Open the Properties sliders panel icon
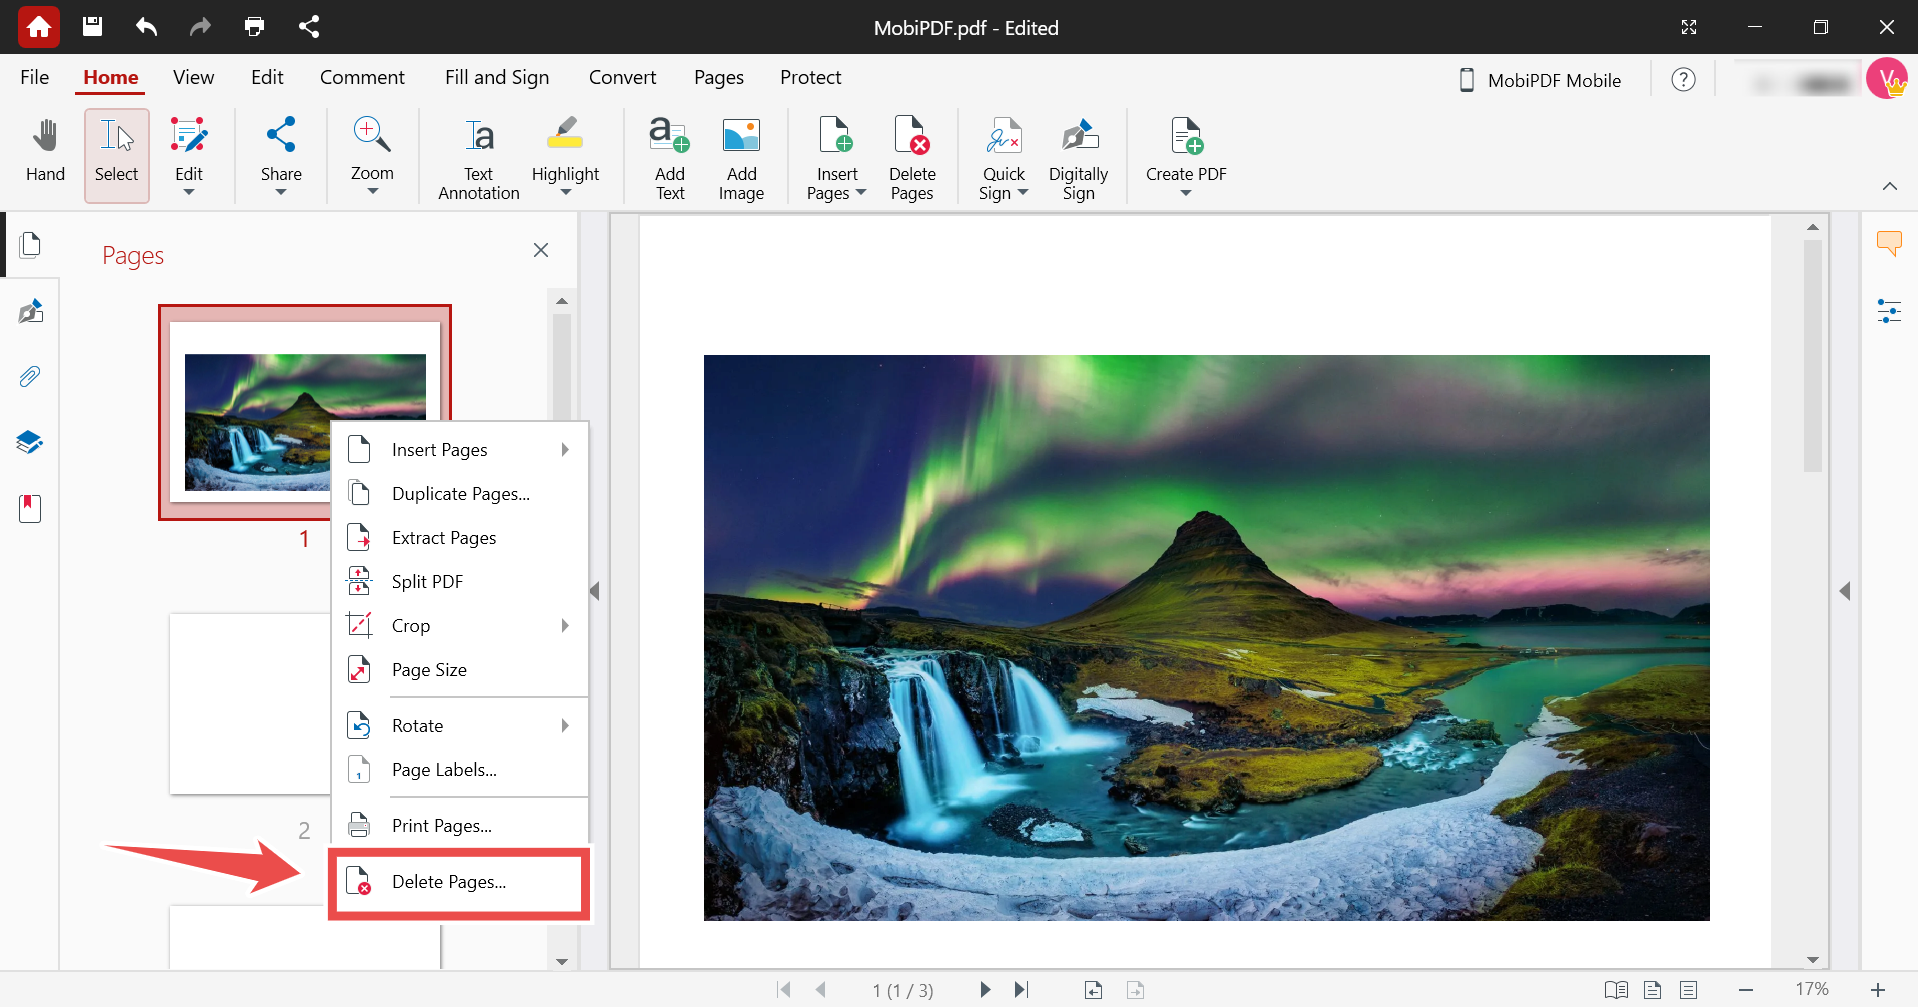 coord(1889,311)
